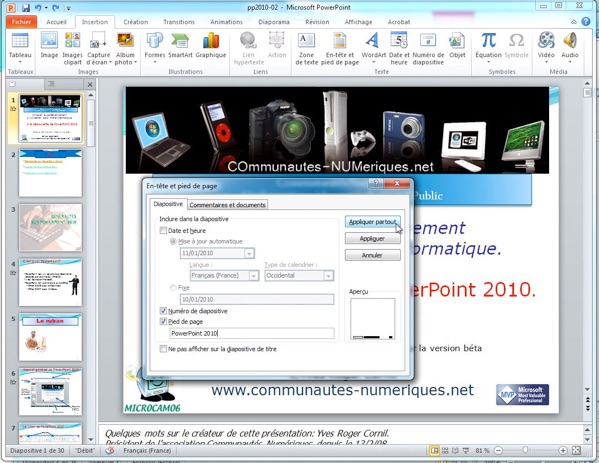Open quick access toolbar customize arrow

[x=68, y=8]
